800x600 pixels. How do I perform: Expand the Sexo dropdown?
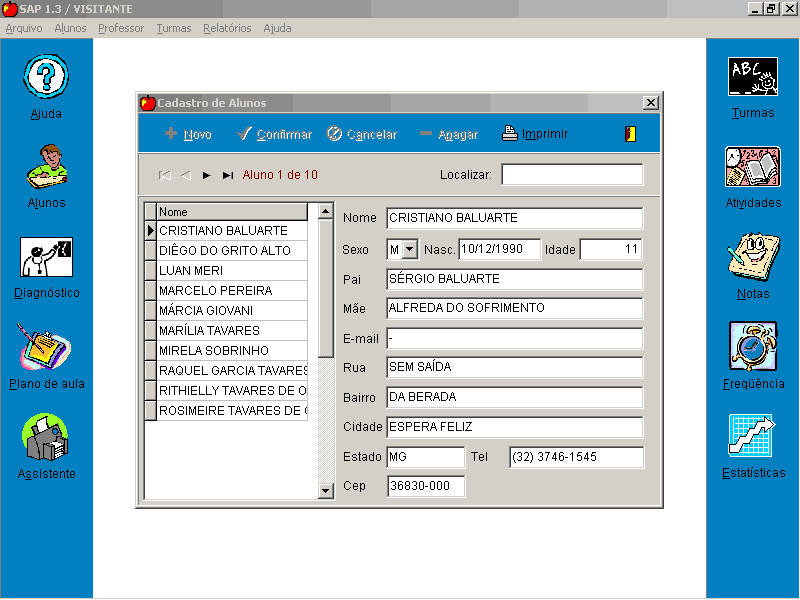410,249
